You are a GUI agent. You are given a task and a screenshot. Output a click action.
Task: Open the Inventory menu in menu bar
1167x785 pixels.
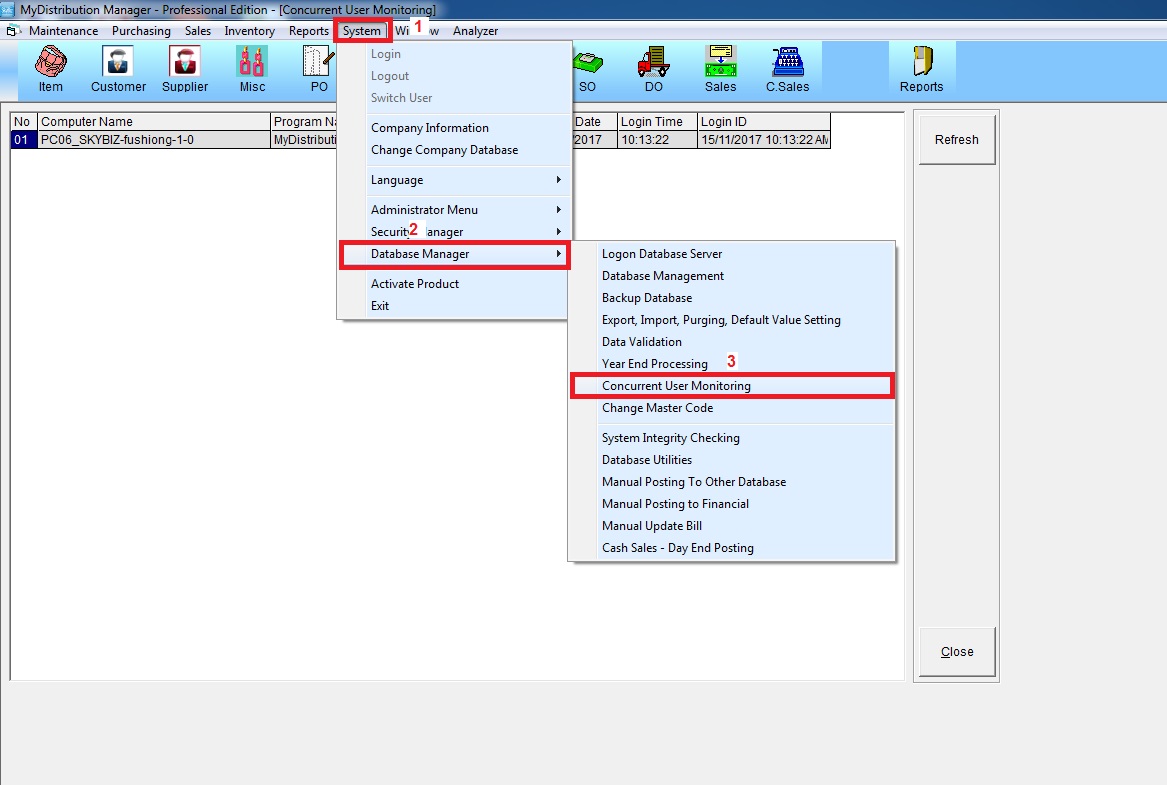249,31
